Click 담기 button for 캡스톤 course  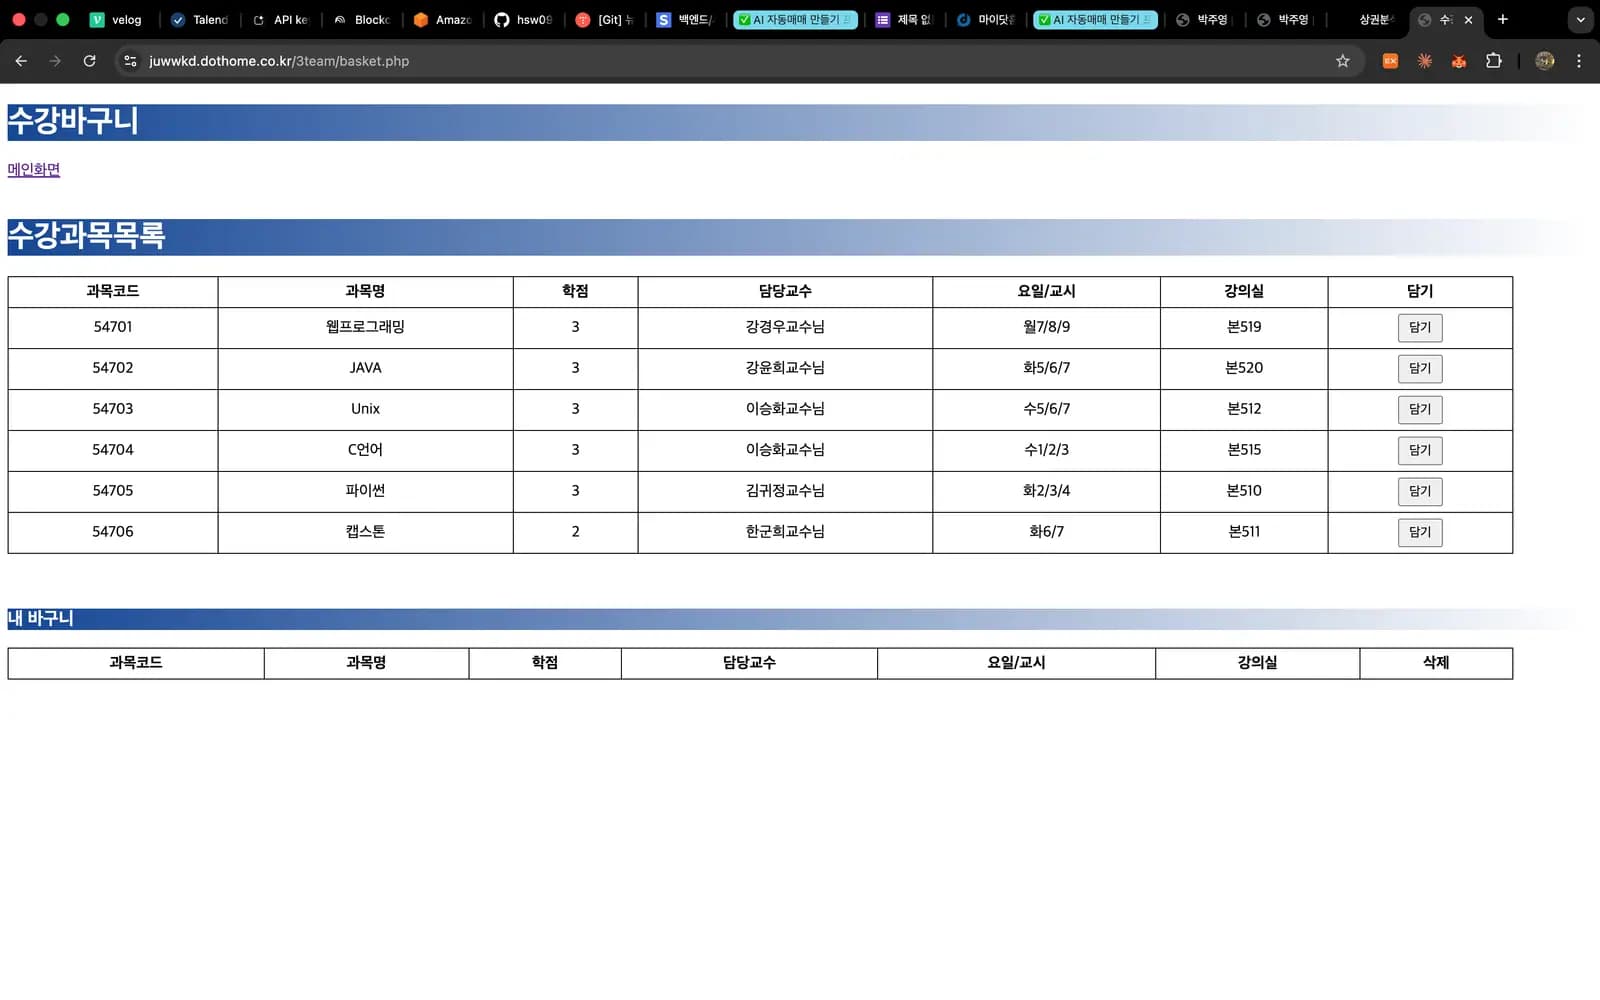point(1420,533)
